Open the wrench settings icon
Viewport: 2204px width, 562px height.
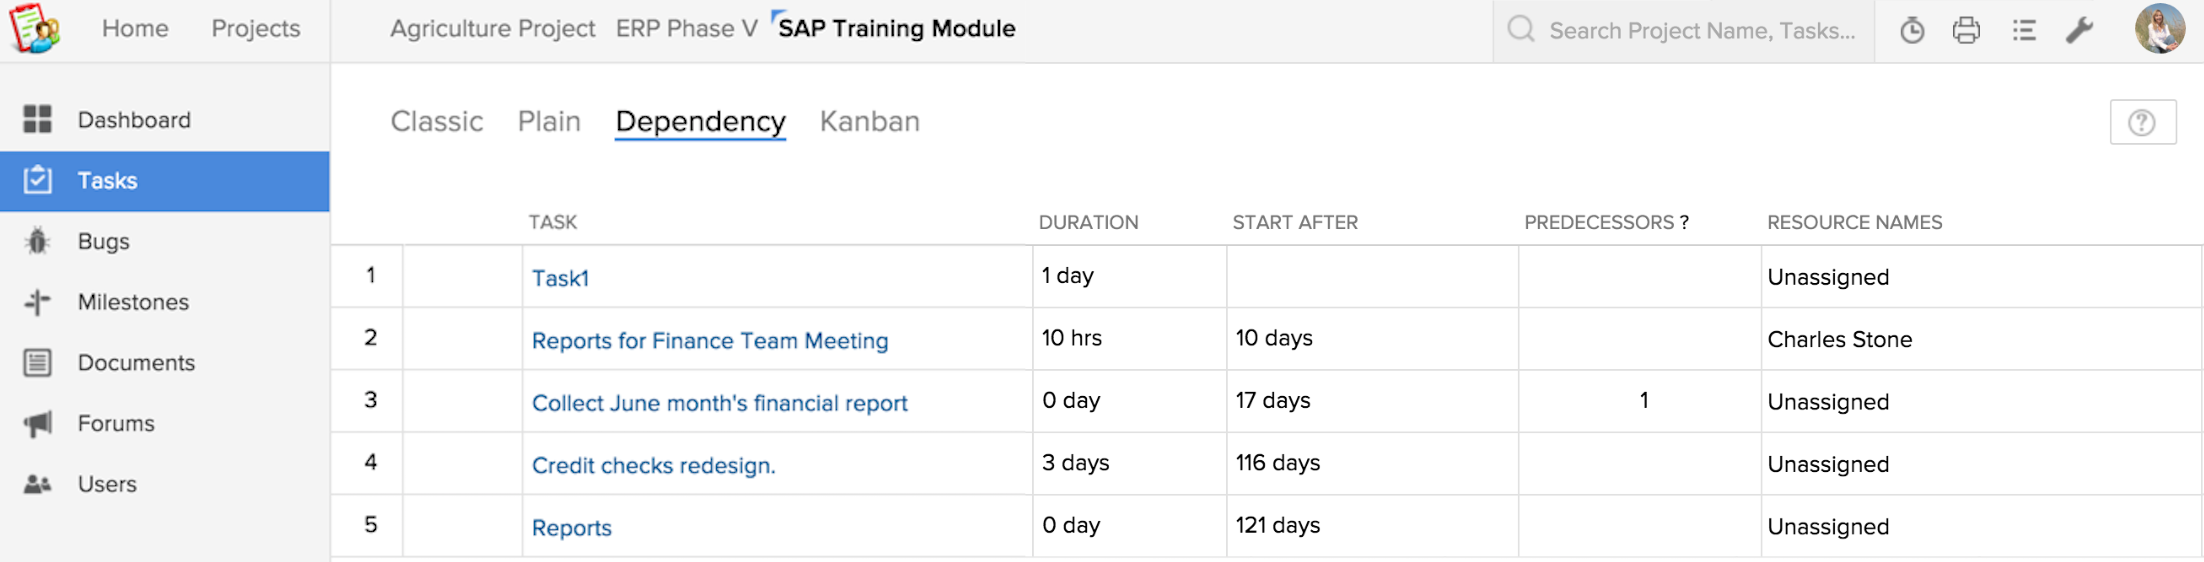point(2080,31)
